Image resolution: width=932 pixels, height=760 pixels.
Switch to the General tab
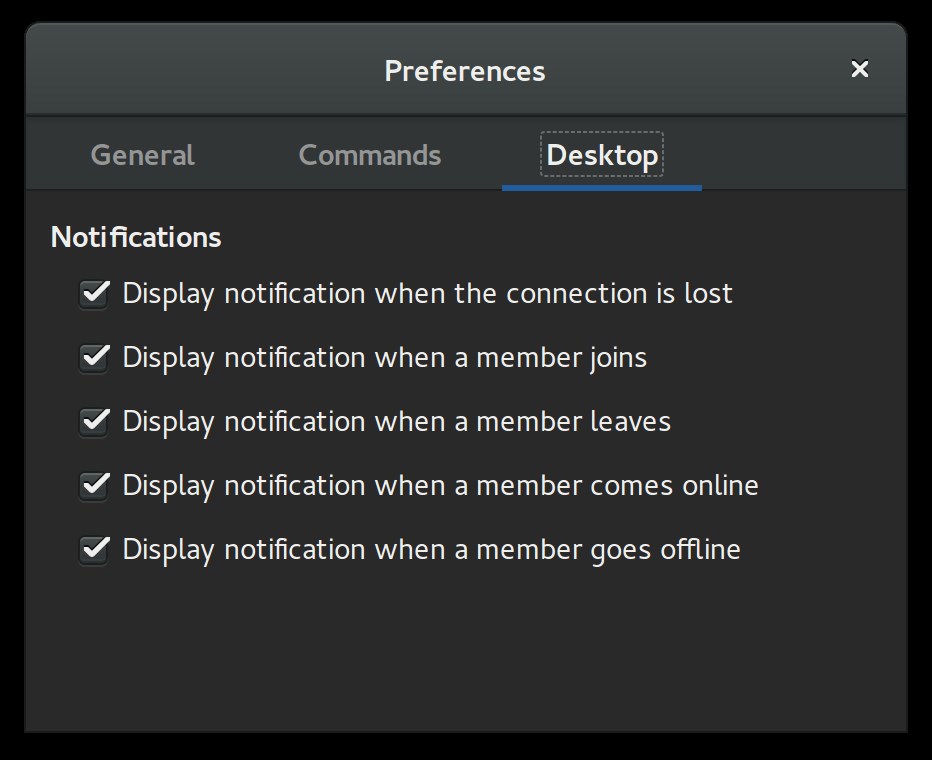[142, 155]
